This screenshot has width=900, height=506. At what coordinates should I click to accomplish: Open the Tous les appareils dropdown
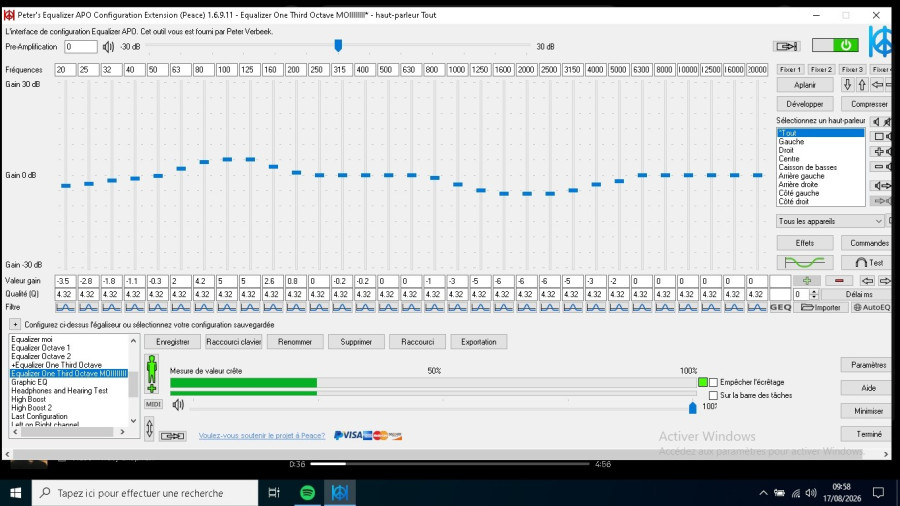pos(830,221)
